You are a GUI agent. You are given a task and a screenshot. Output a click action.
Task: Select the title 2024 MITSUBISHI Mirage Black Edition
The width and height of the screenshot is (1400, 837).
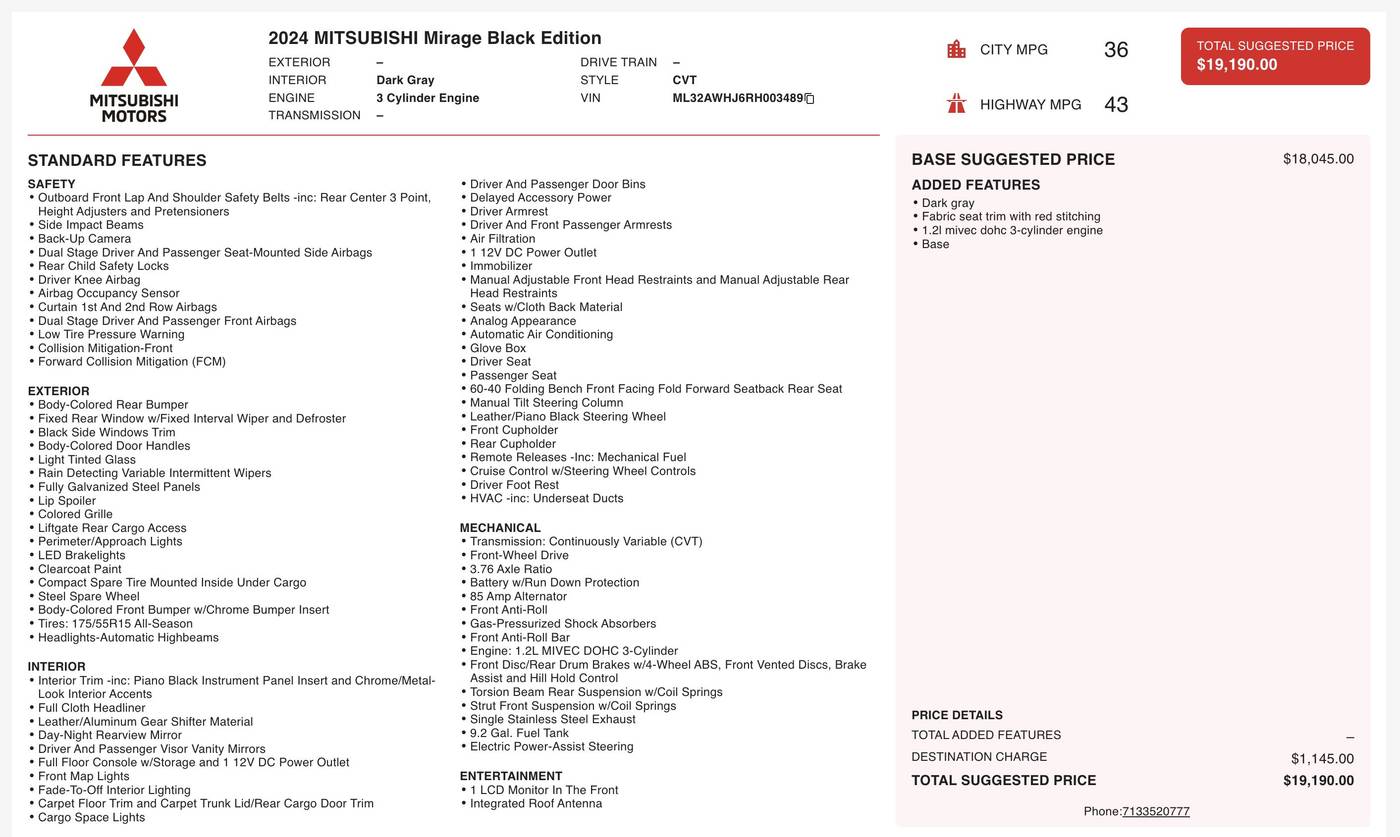(x=435, y=38)
